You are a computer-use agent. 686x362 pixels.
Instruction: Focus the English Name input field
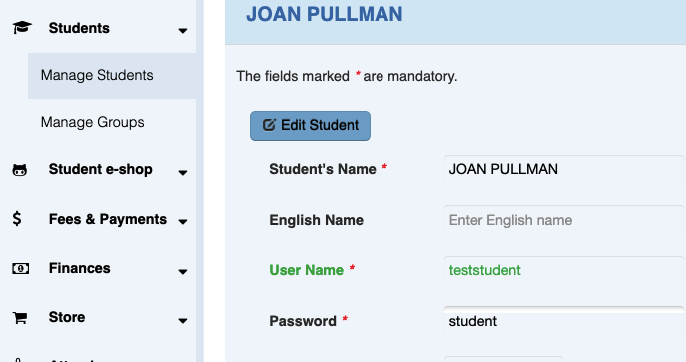[564, 220]
